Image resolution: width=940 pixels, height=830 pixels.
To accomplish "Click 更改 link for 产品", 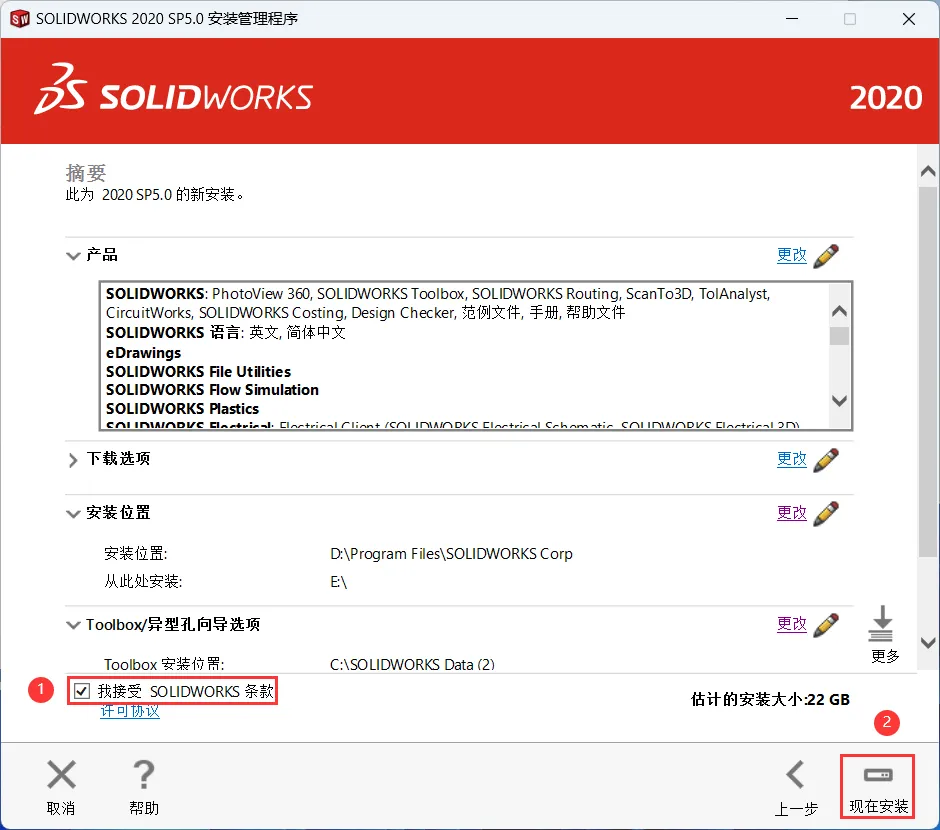I will tap(792, 255).
